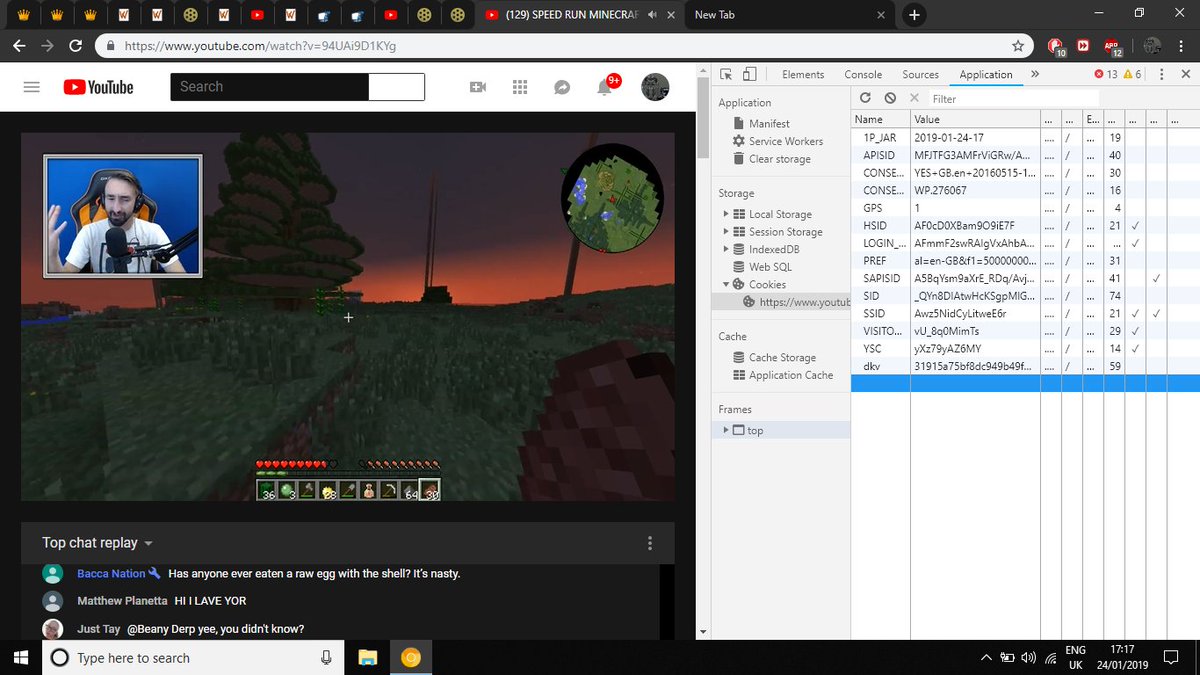Go to YouTube home via logo
This screenshot has width=1200, height=675.
tap(98, 87)
